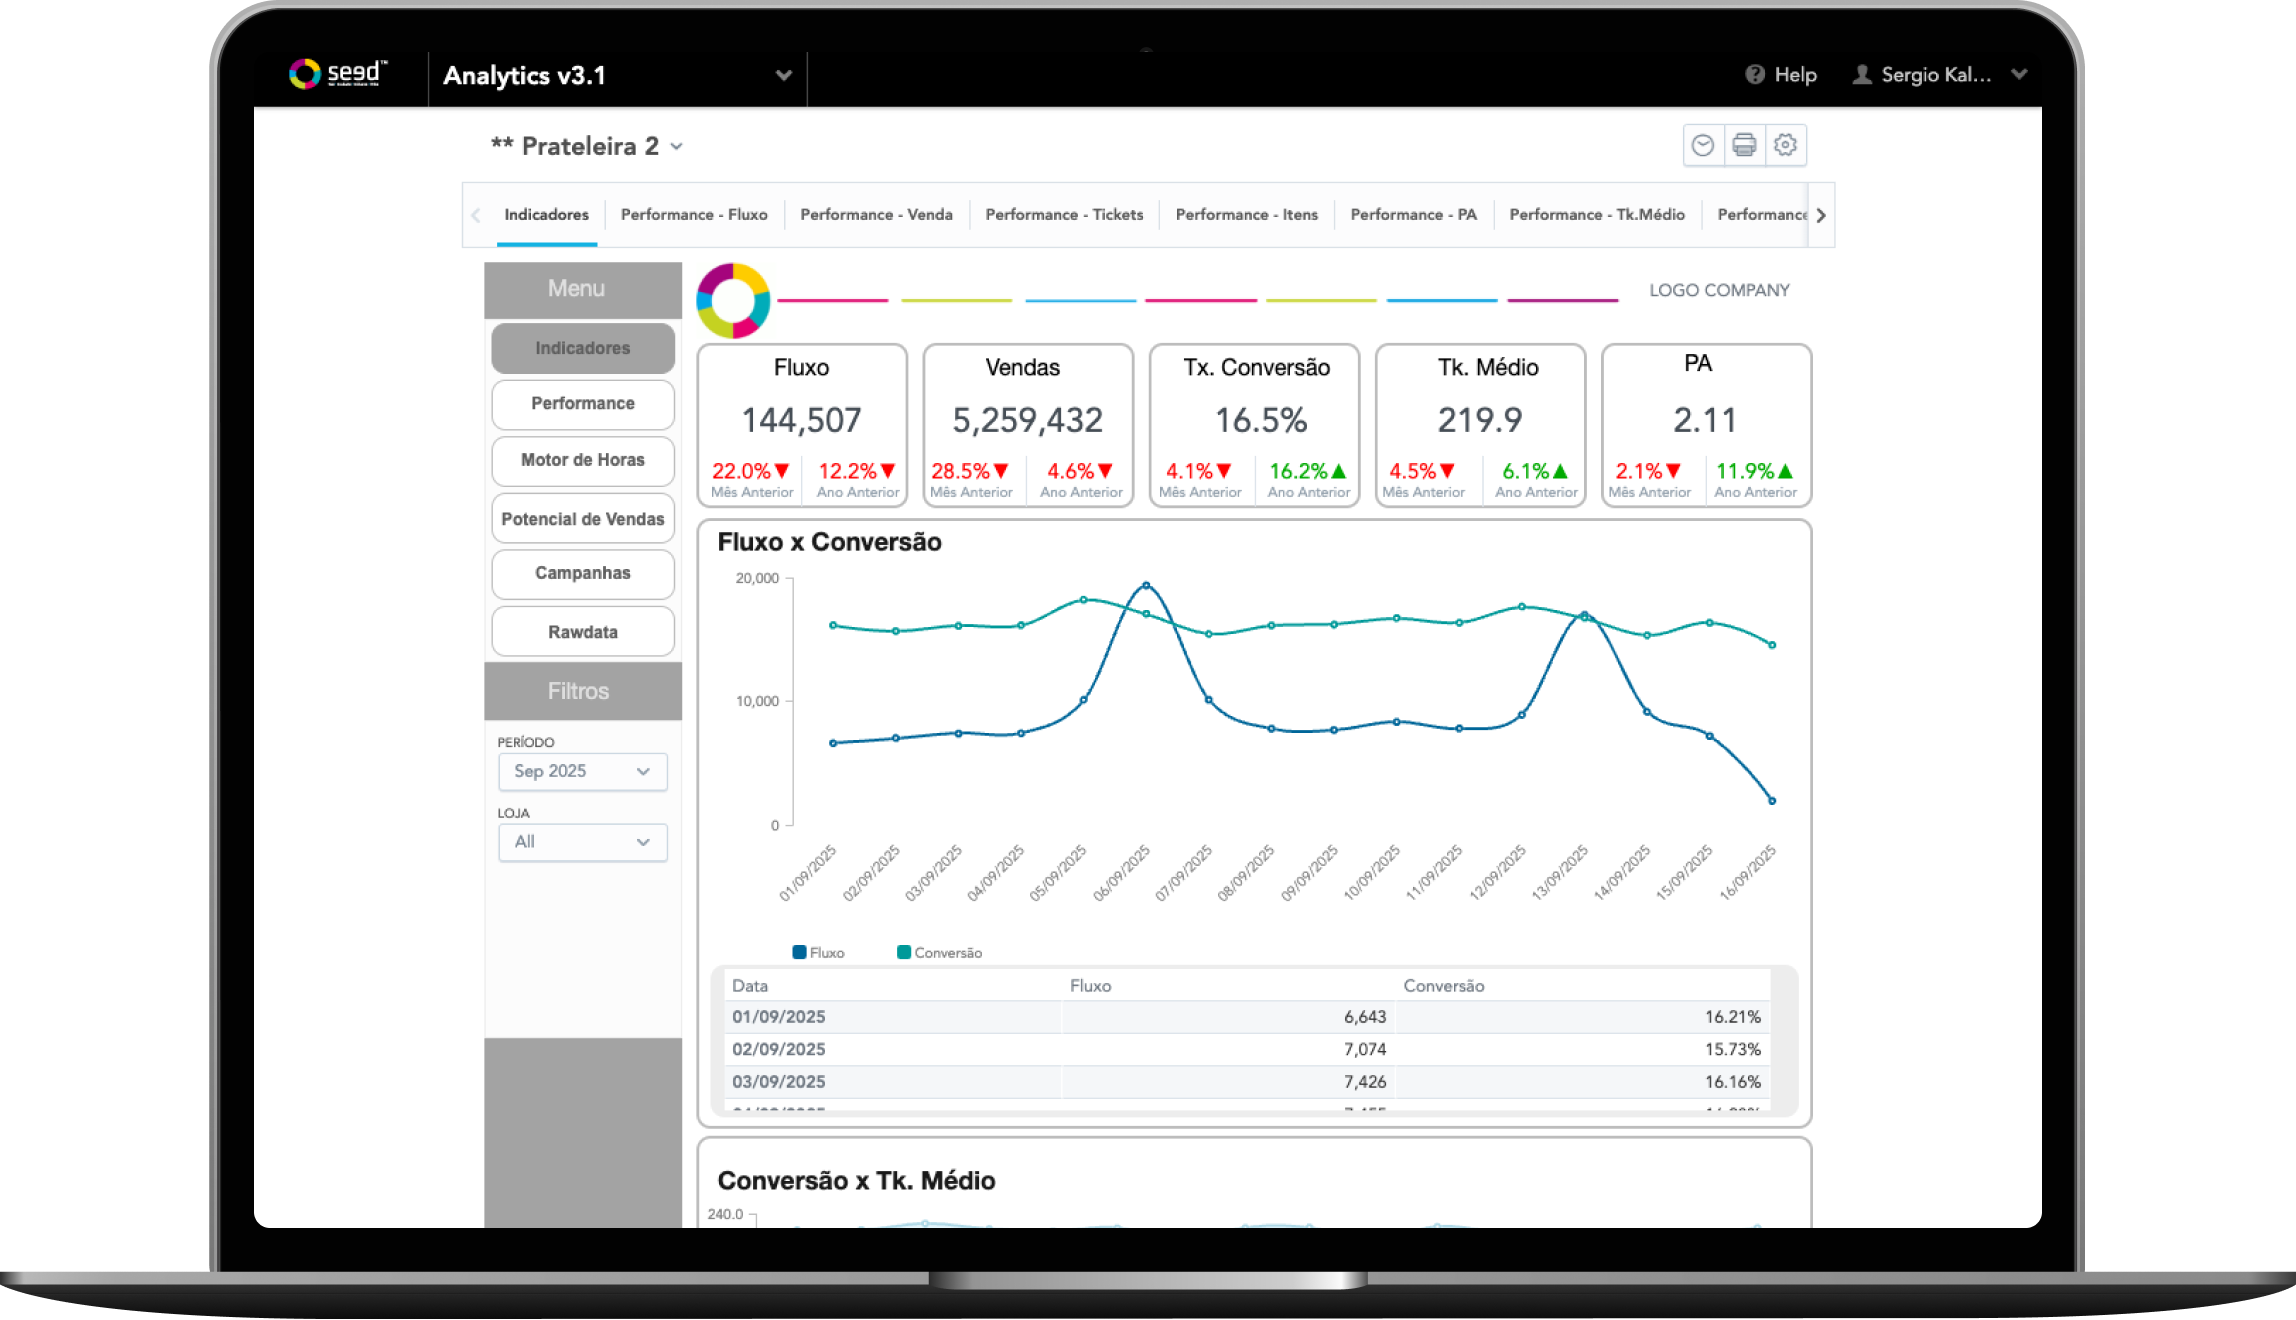This screenshot has height=1320, width=2296.
Task: Open the Loja All dropdown
Action: [x=582, y=842]
